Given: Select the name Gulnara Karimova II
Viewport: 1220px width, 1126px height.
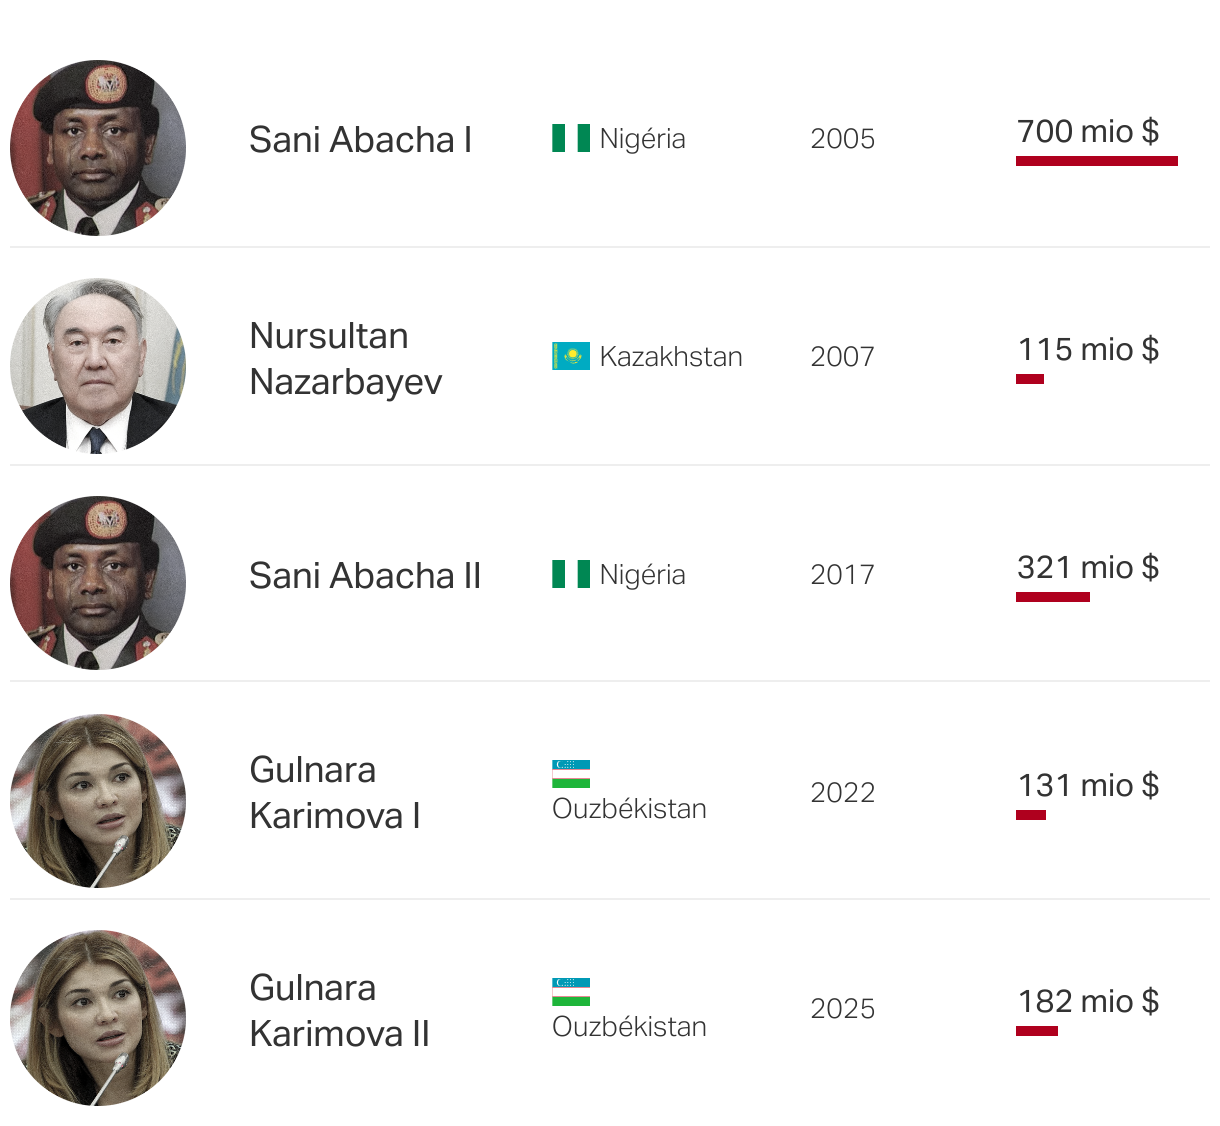Looking at the screenshot, I should pos(339,1011).
